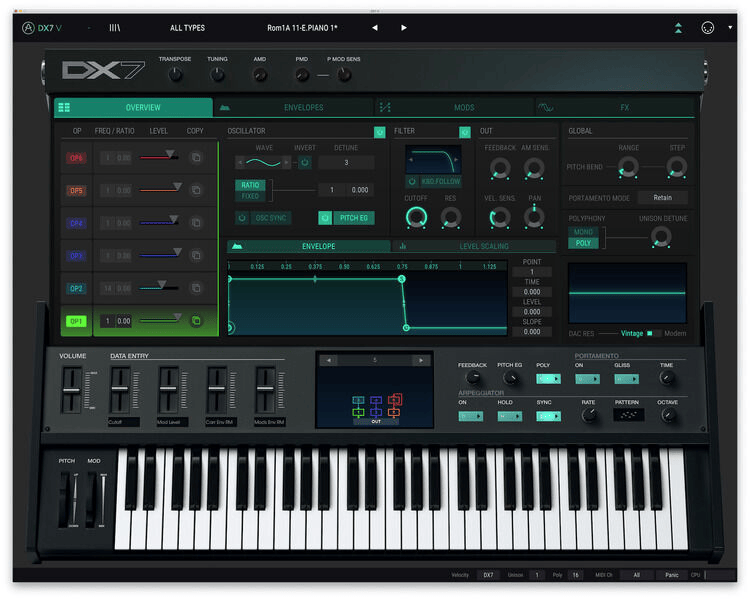Select next oscillator waveform arrow
Viewport: 750px width, 599px height.
(286, 163)
